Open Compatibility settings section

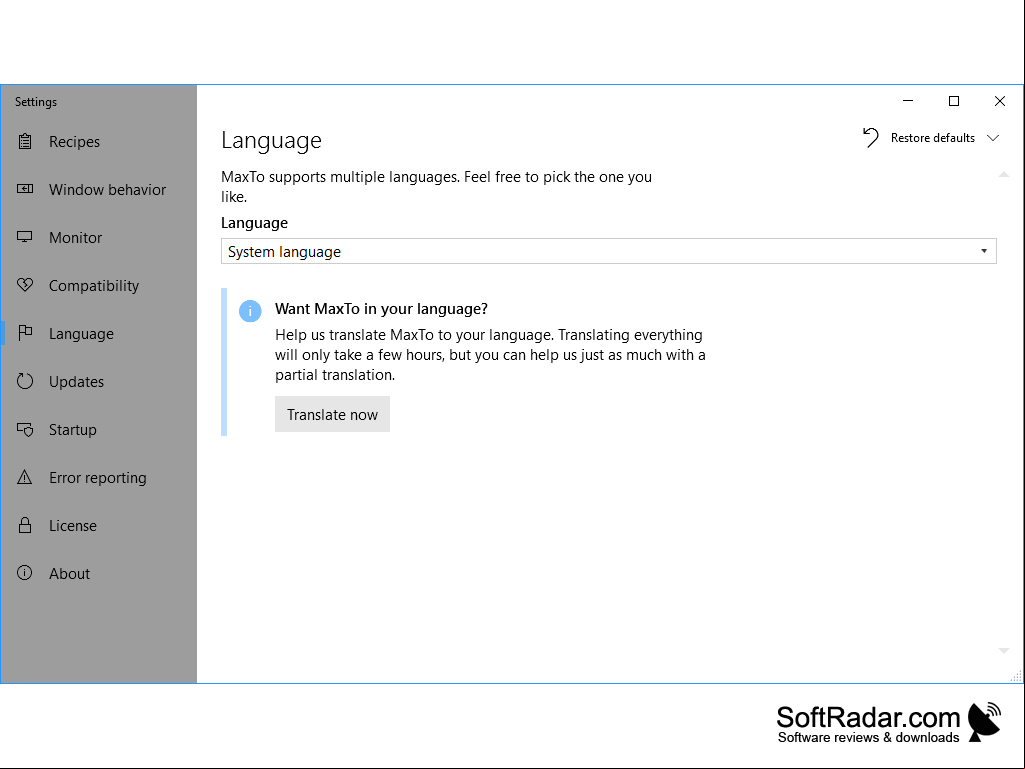click(x=99, y=285)
